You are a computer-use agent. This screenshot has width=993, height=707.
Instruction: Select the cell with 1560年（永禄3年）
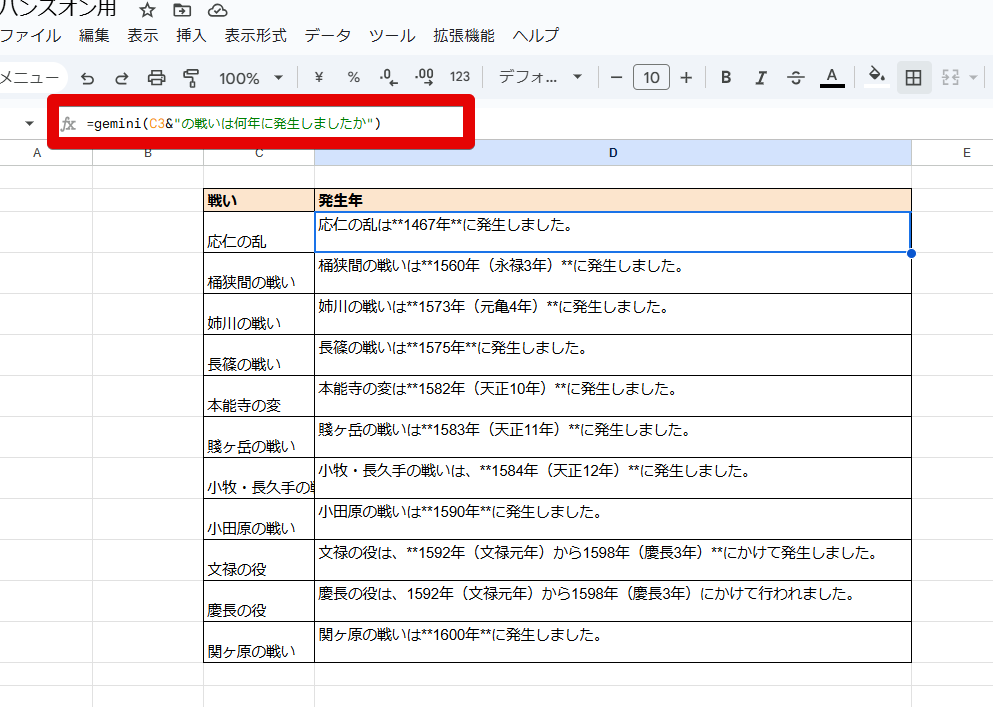pyautogui.click(x=613, y=273)
